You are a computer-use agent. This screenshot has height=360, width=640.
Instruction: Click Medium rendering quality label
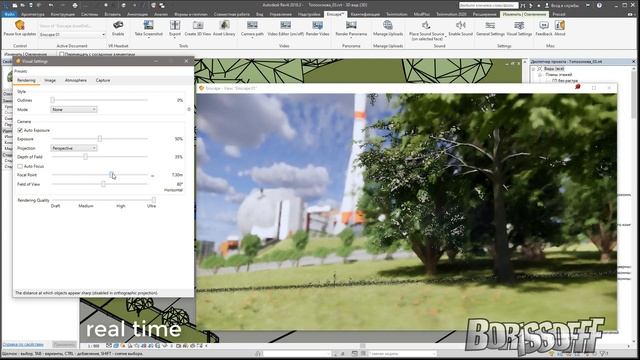pos(86,206)
